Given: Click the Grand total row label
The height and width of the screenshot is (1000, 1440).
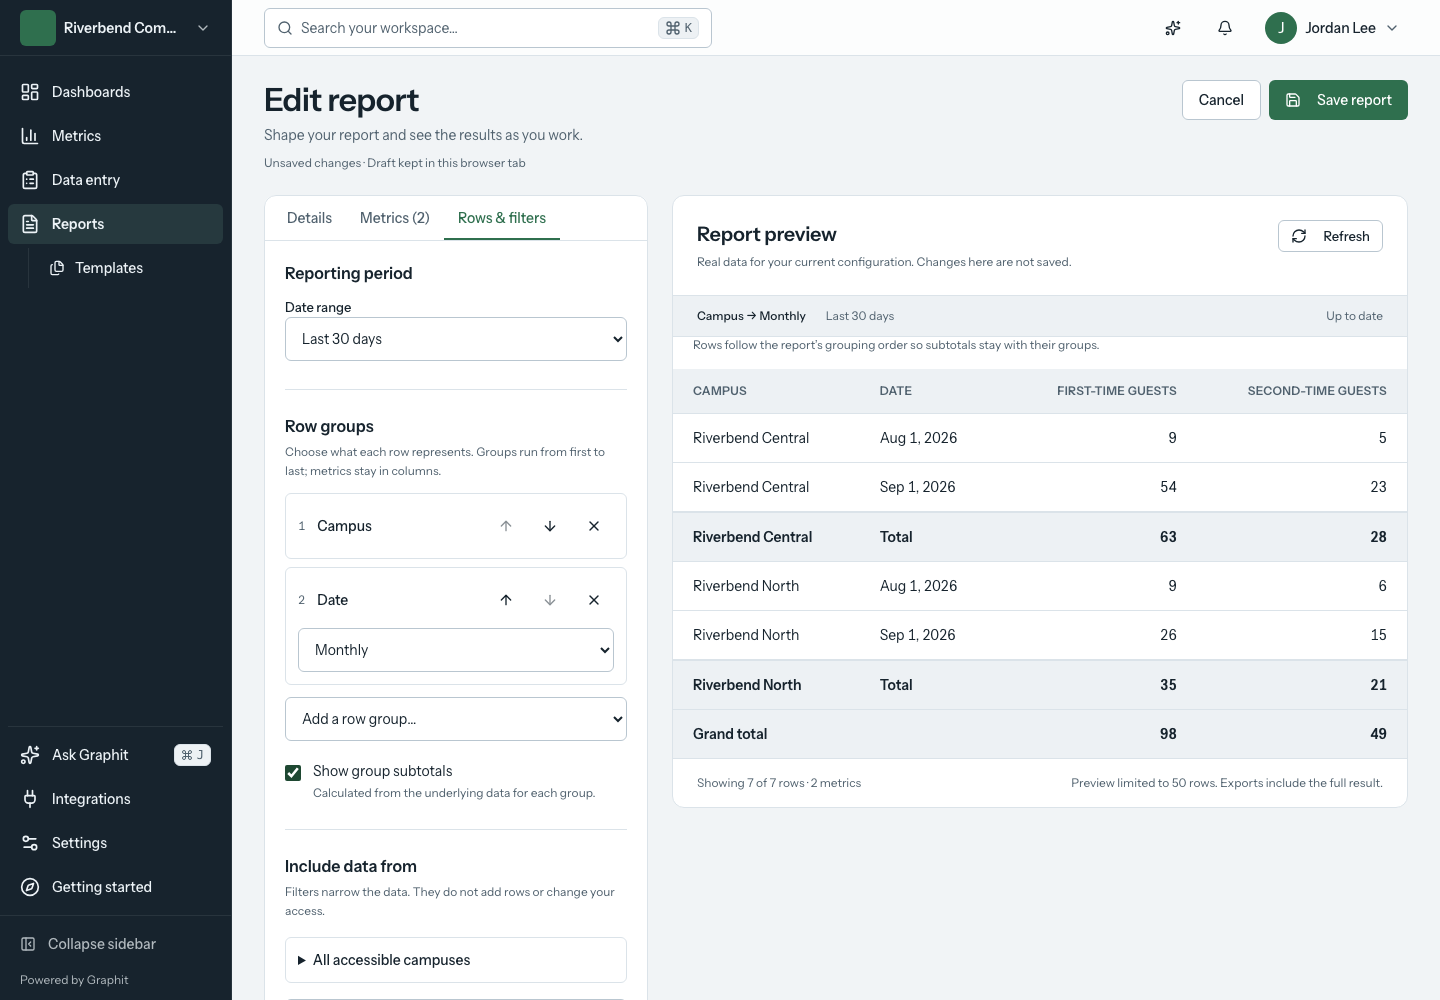Looking at the screenshot, I should (730, 734).
